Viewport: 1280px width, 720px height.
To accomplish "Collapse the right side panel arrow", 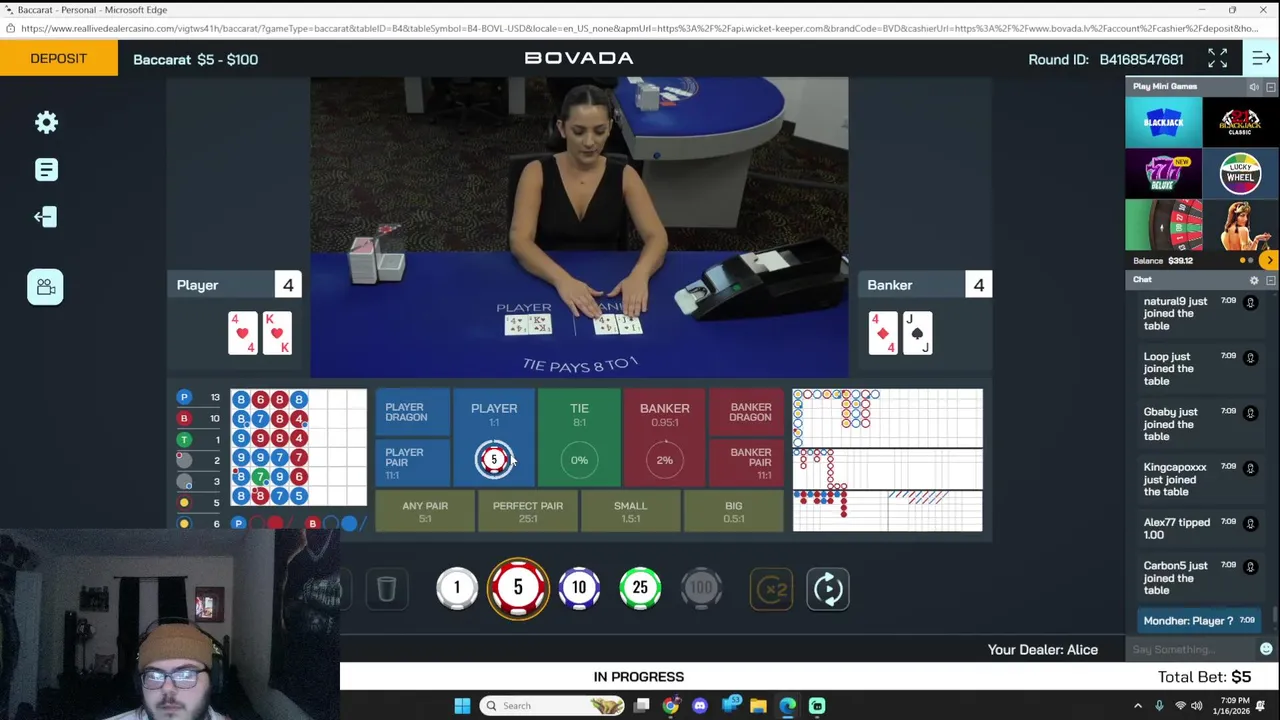I will pos(1261,59).
